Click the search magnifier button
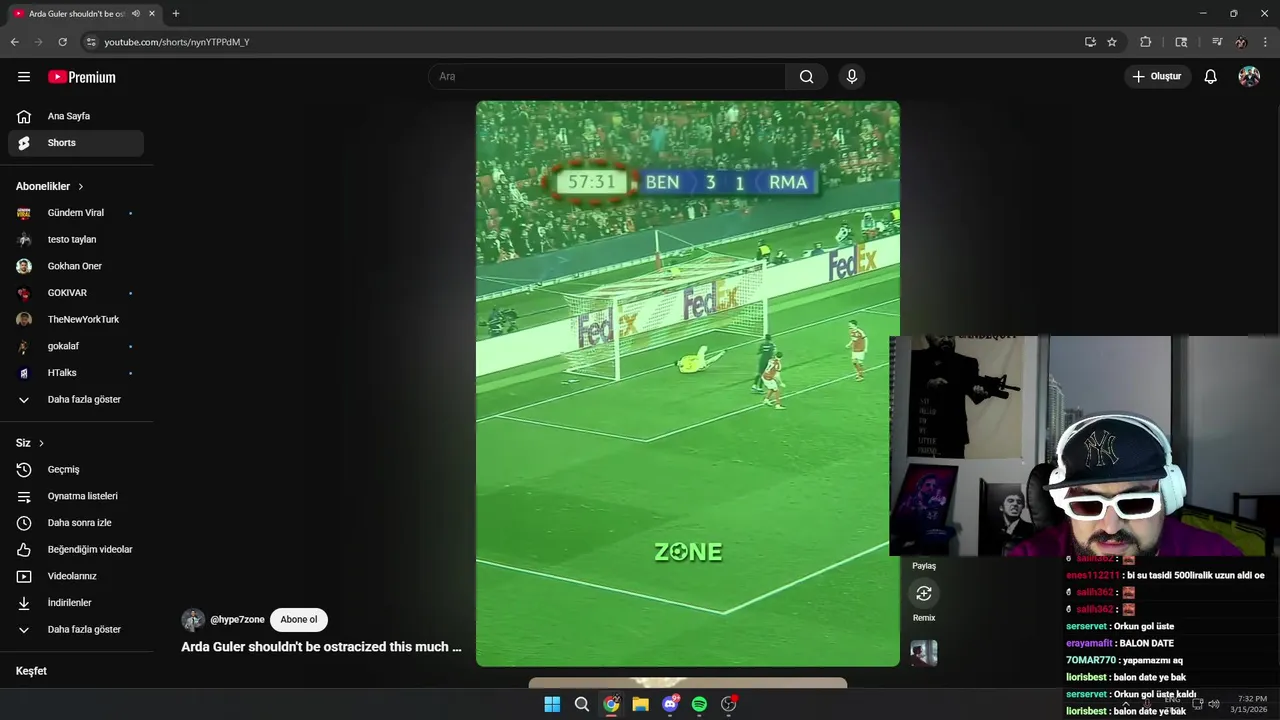Screen dimensions: 1280x720 tap(806, 77)
